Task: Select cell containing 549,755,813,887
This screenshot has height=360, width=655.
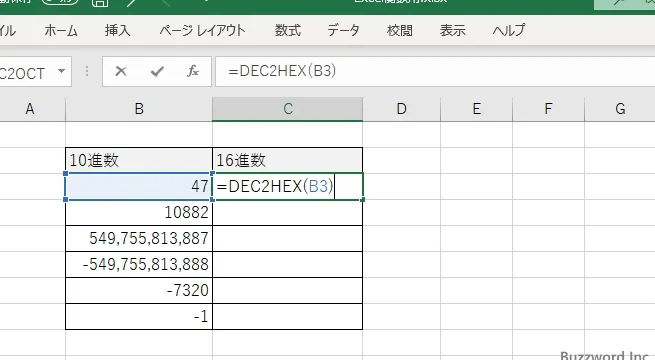Action: click(139, 238)
